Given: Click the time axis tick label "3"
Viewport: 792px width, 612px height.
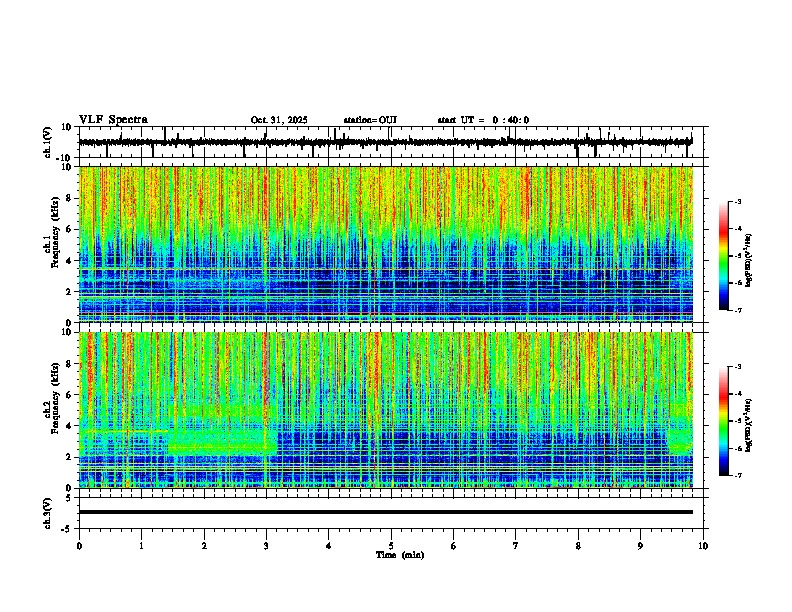Looking at the screenshot, I should point(266,546).
